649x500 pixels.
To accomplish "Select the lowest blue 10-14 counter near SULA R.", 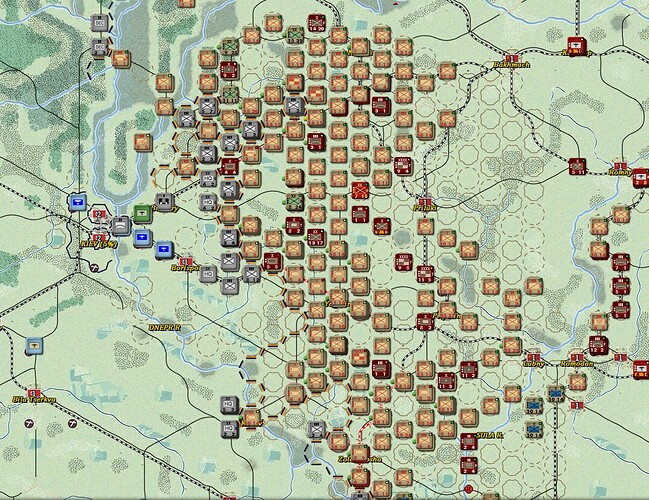I will click(534, 429).
